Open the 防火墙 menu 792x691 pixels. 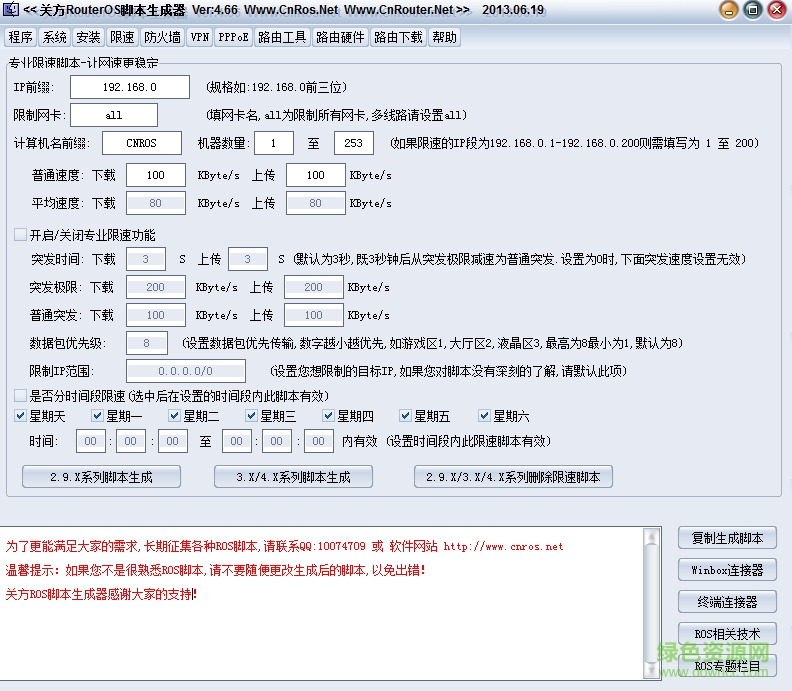[162, 37]
